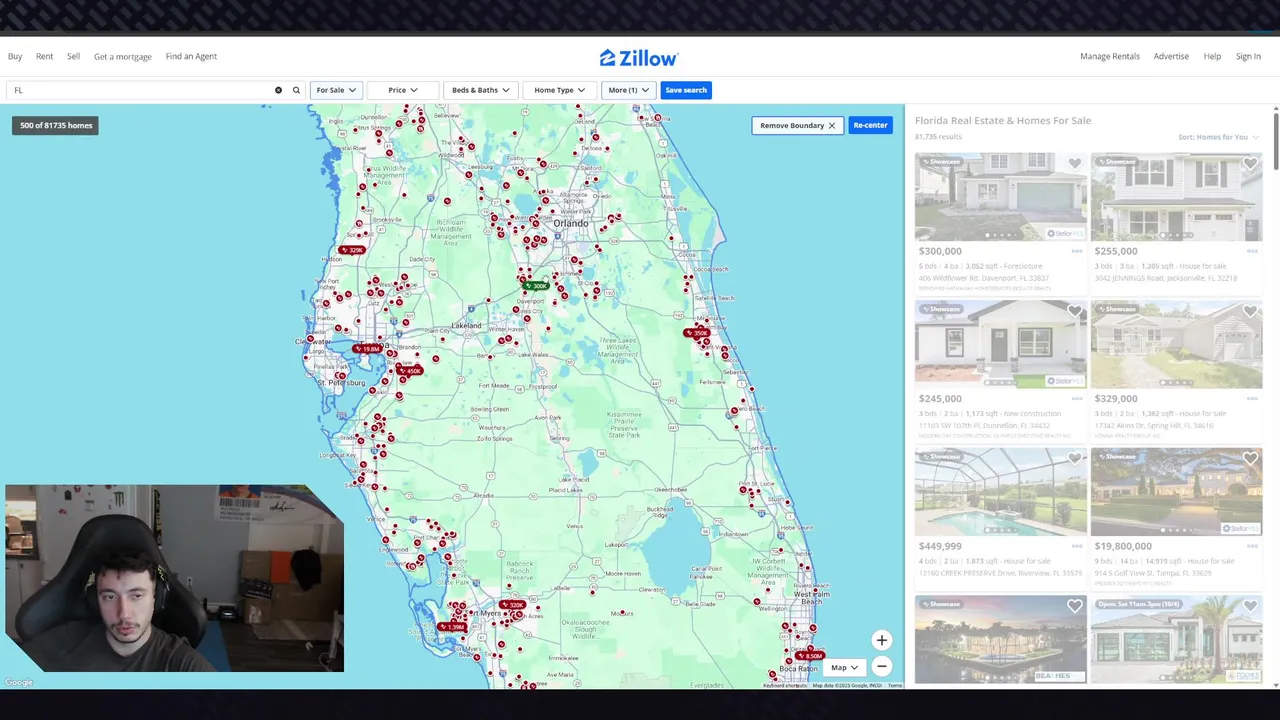1280x720 pixels.
Task: Click address 914 S Golf View St, Tampa
Action: click(x=1151, y=573)
